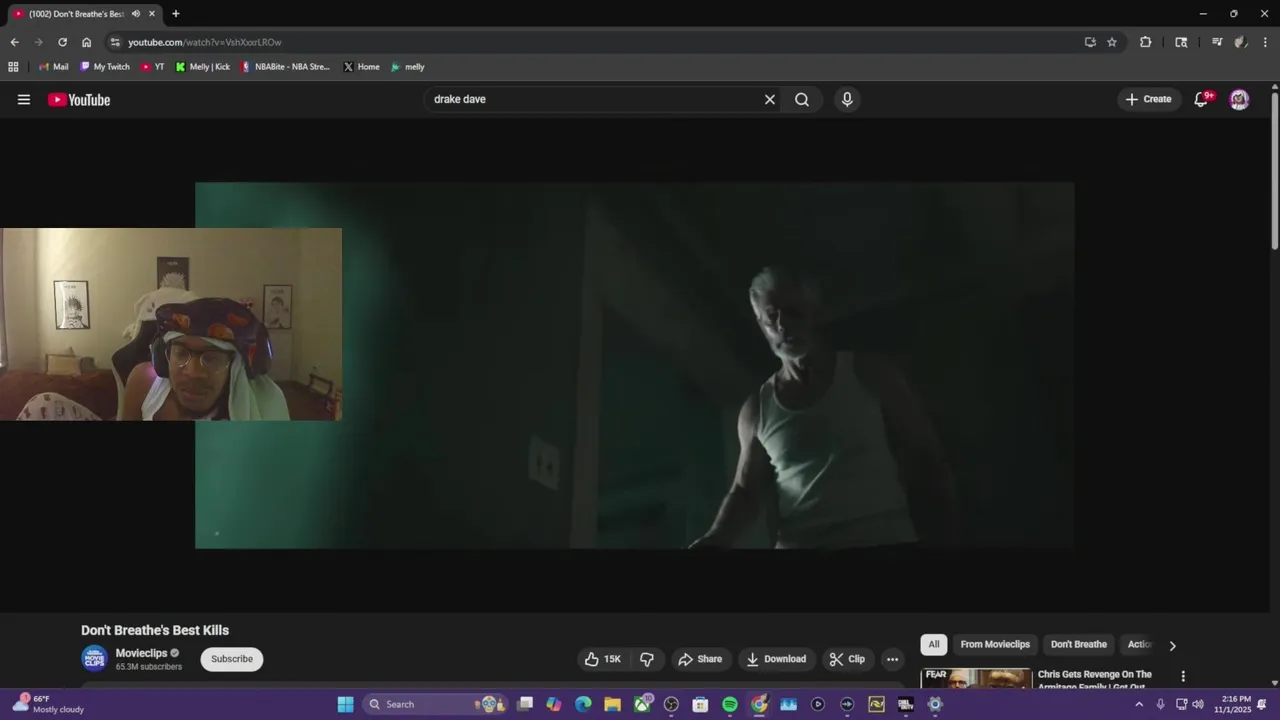This screenshot has width=1280, height=720.
Task: Select the Don't Breathe filter chip
Action: pos(1079,645)
